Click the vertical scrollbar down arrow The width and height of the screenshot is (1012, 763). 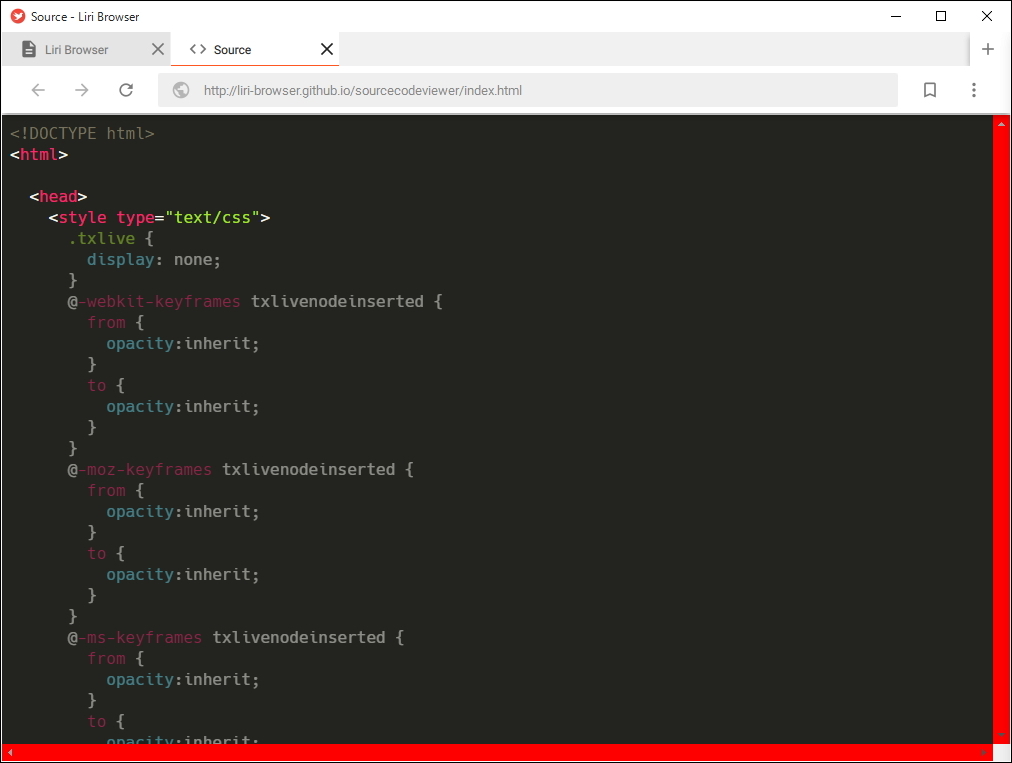[1001, 735]
